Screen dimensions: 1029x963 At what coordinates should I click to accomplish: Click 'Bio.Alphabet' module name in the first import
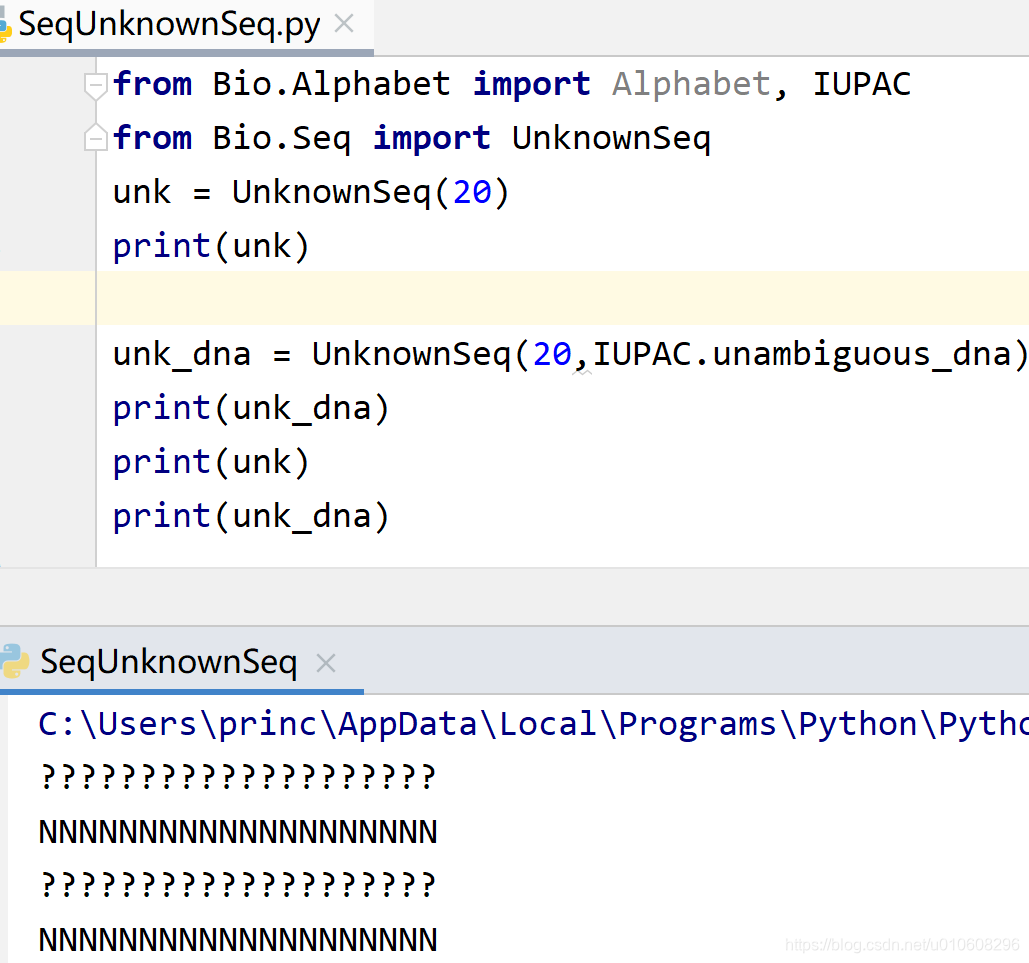tap(331, 84)
